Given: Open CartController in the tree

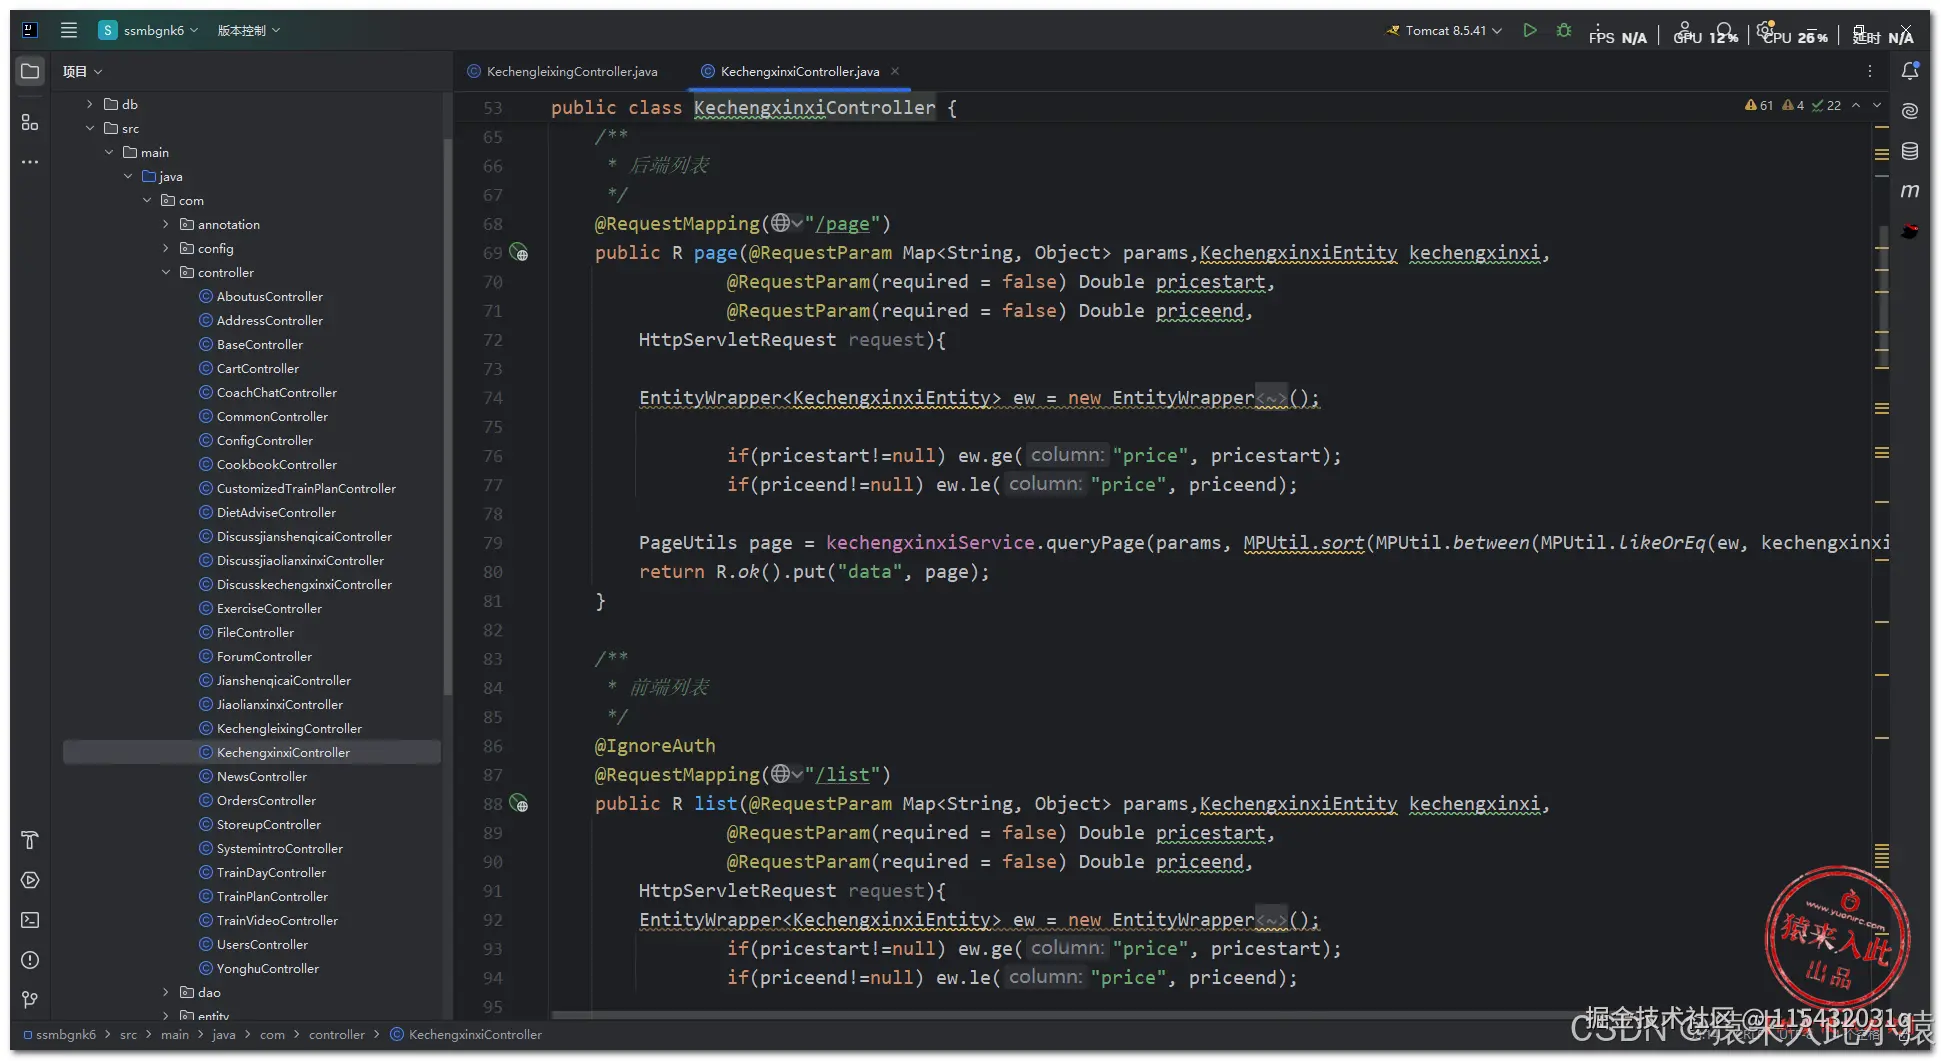Looking at the screenshot, I should tap(258, 368).
